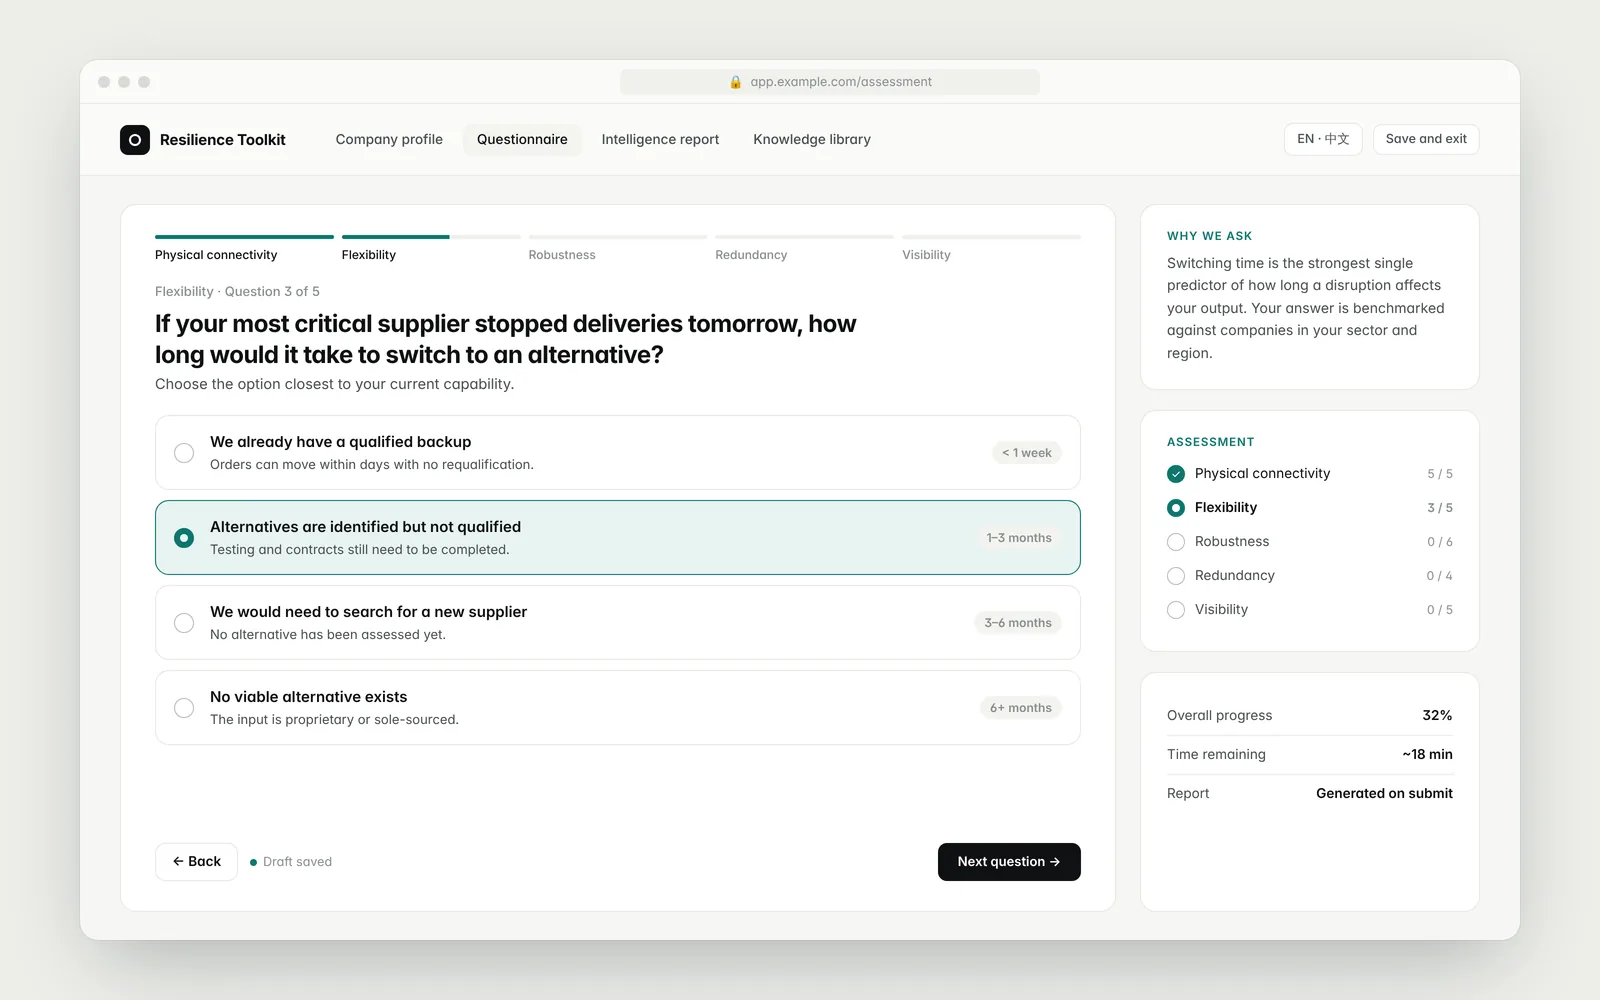Click the '~18 min' time remaining value

pyautogui.click(x=1427, y=754)
